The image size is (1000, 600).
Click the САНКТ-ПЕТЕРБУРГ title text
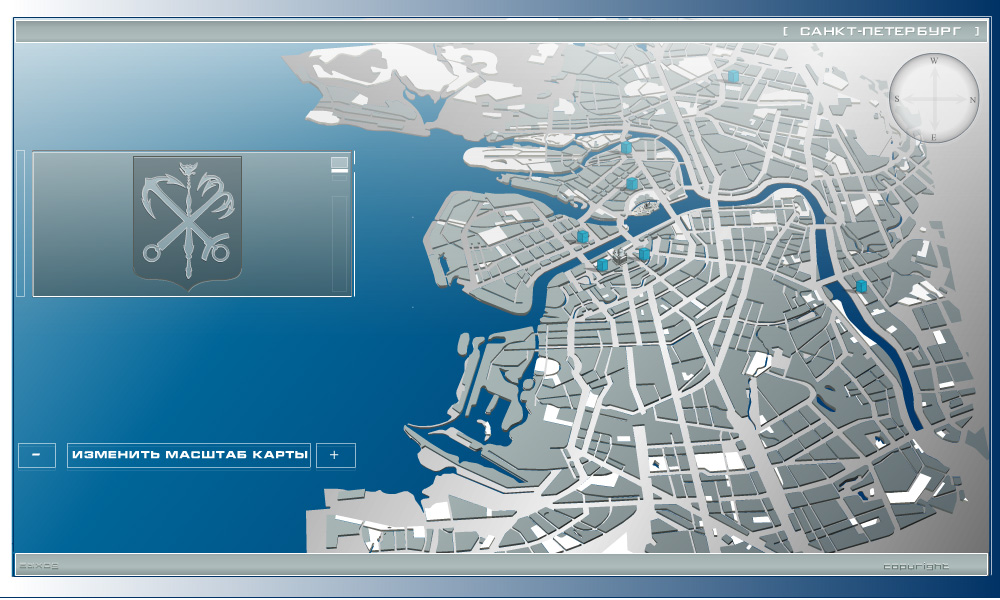(x=880, y=31)
